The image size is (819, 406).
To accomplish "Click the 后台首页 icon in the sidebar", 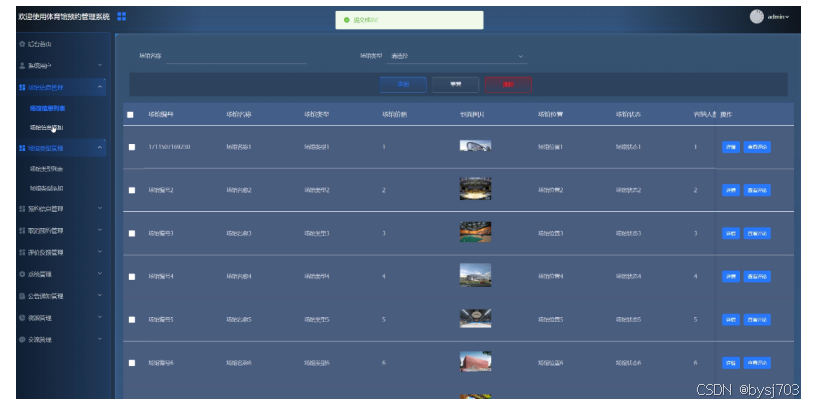I will [22, 44].
